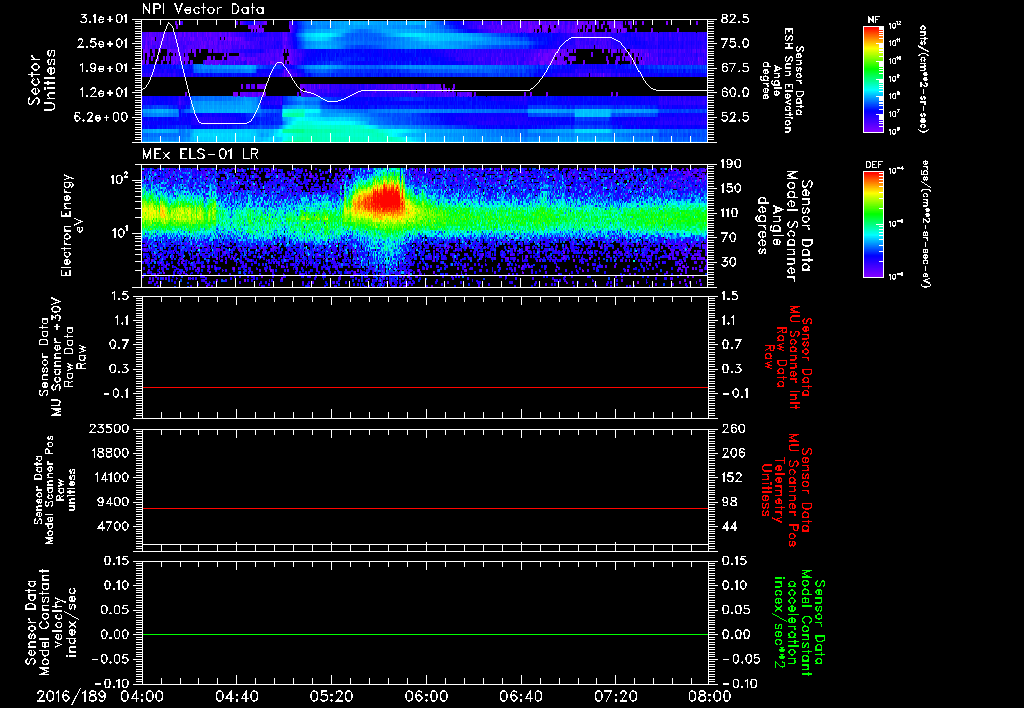Screen dimensions: 1024x708
Task: Click the 'MU Scanner +30V Raw Data' axis title
Action: tap(62, 357)
